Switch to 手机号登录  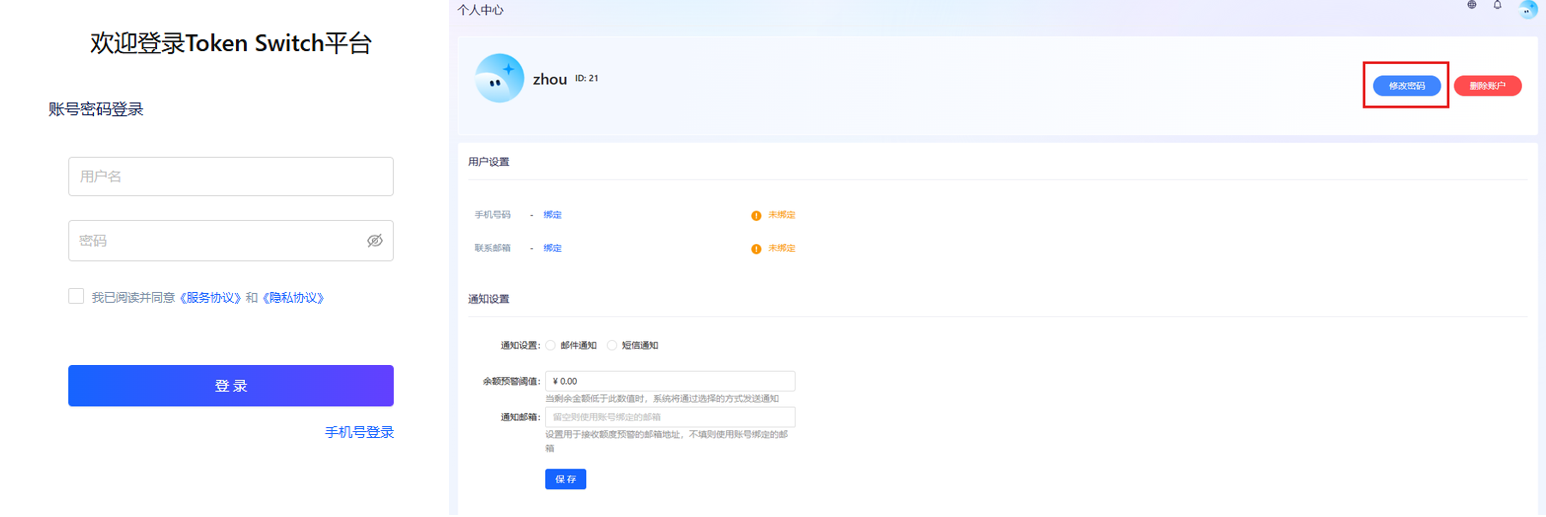point(359,432)
